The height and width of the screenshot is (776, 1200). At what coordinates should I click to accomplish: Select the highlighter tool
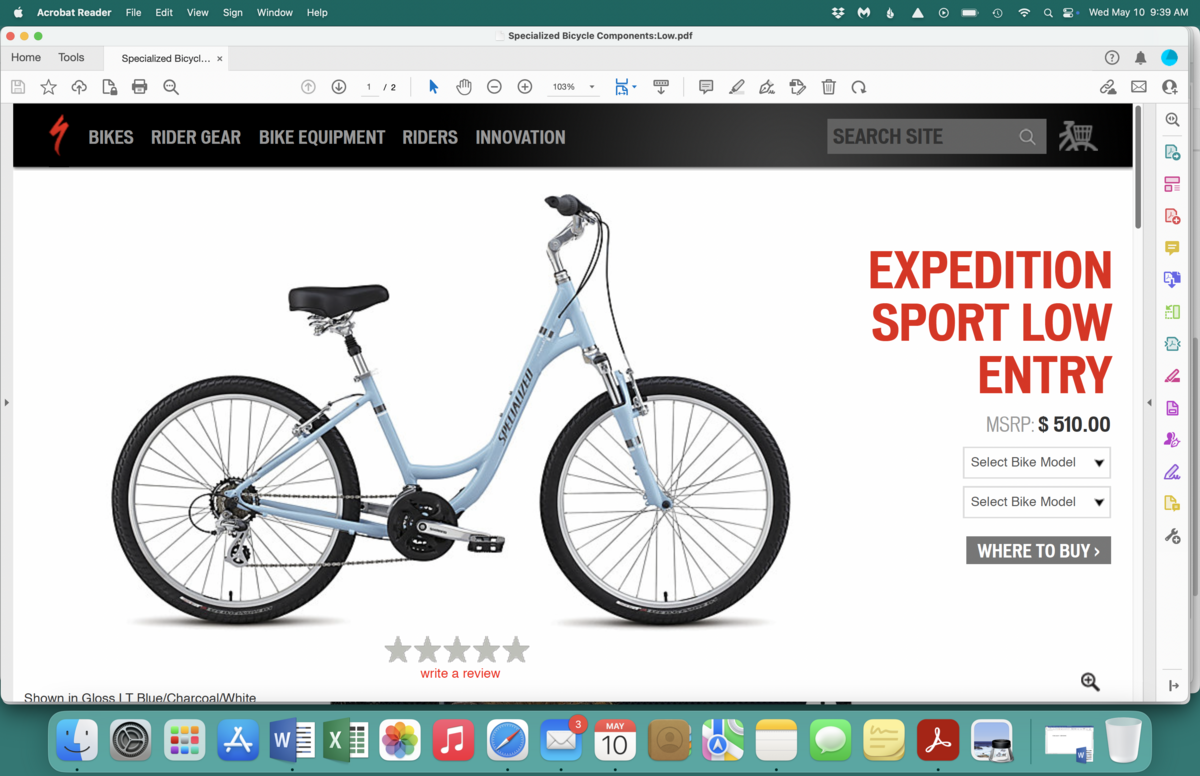737,87
